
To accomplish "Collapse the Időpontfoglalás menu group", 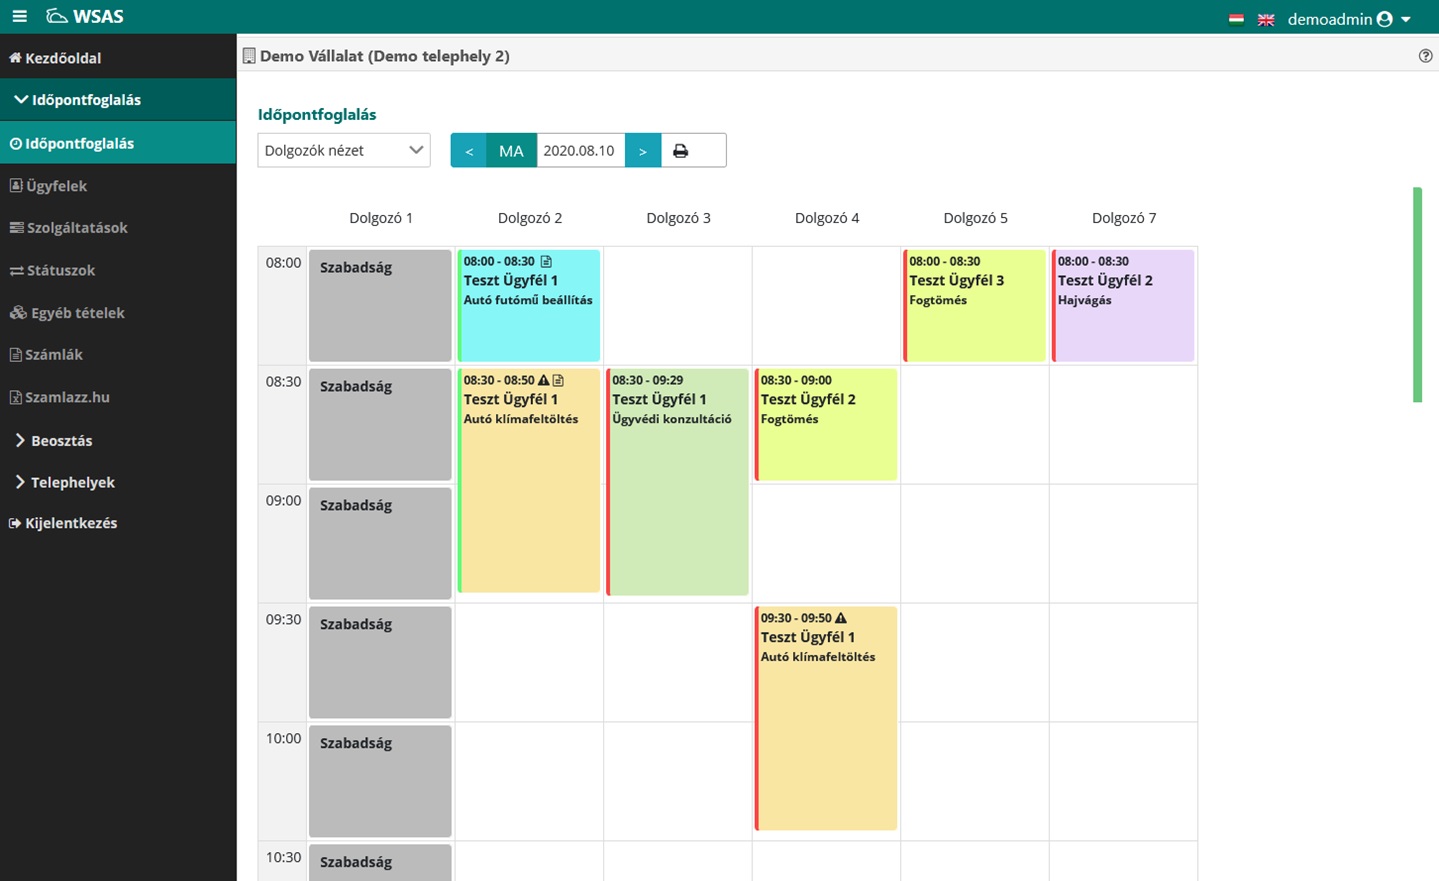I will click(x=85, y=100).
